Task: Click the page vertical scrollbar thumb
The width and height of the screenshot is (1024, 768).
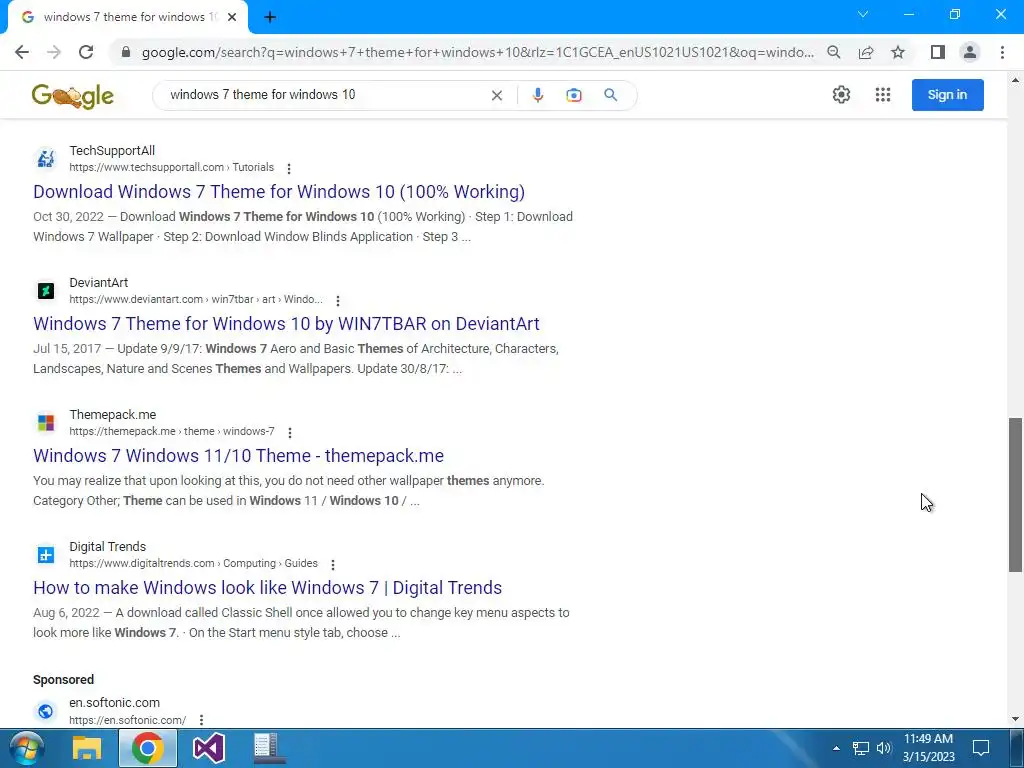Action: 1016,494
